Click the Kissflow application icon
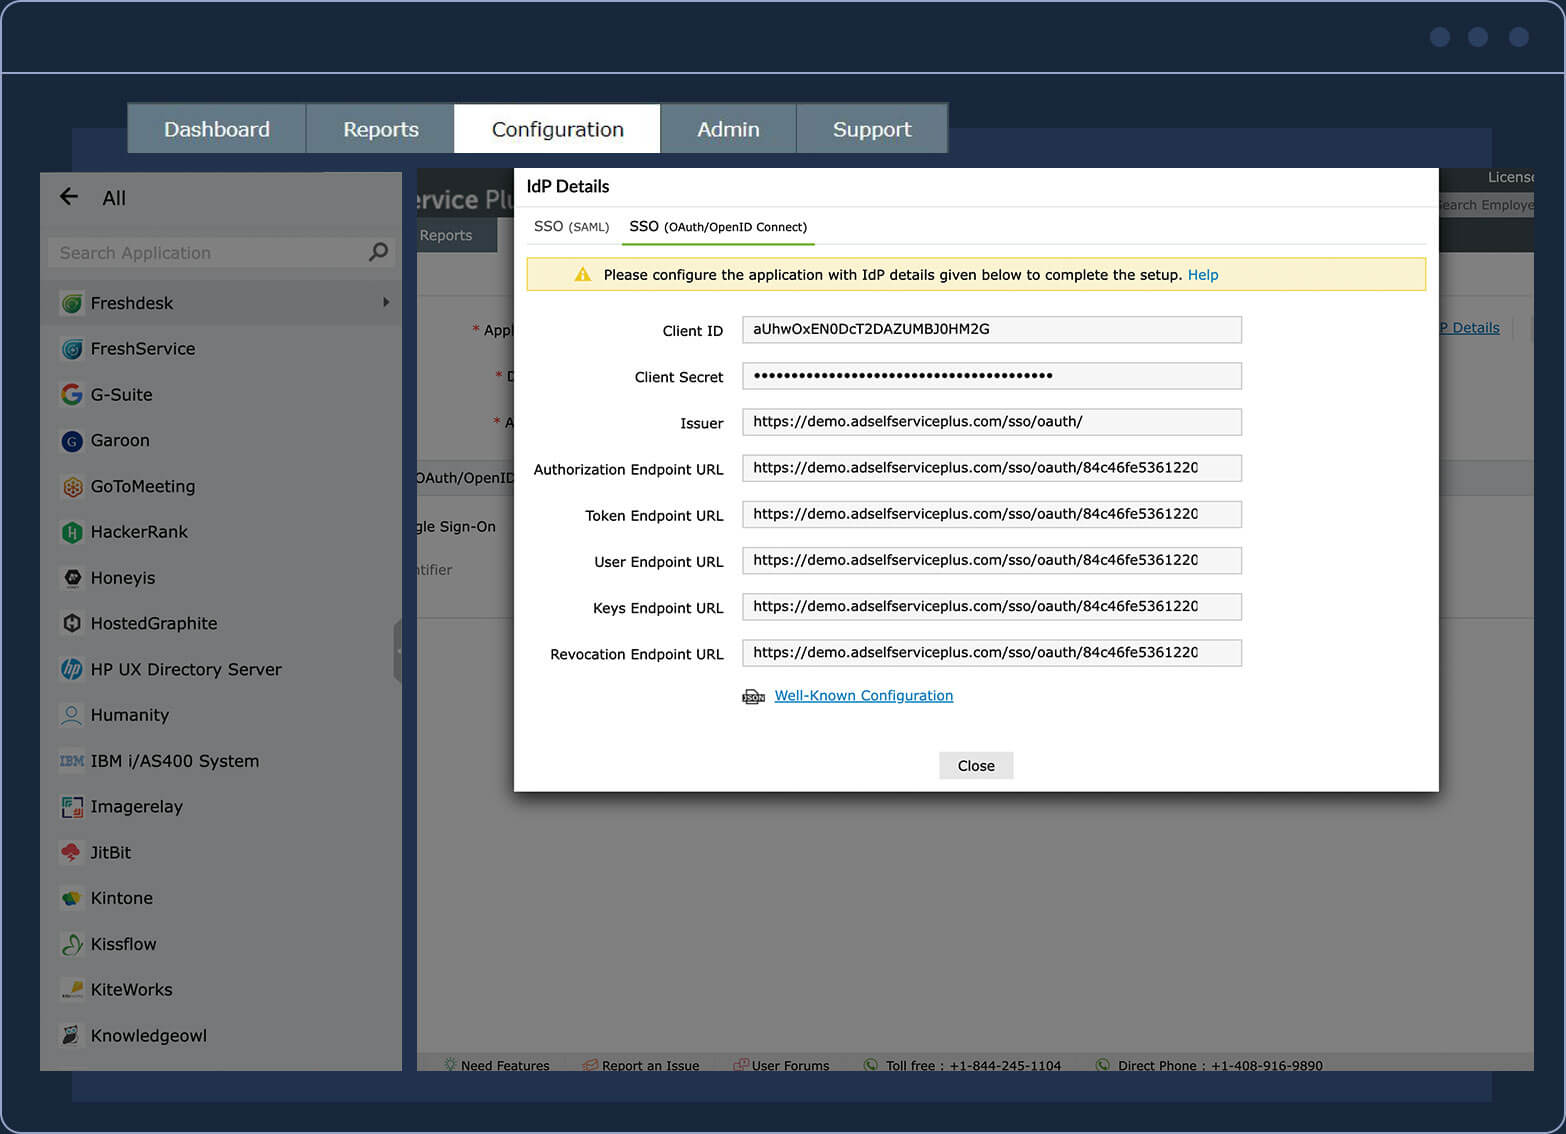Image resolution: width=1566 pixels, height=1134 pixels. pos(71,943)
